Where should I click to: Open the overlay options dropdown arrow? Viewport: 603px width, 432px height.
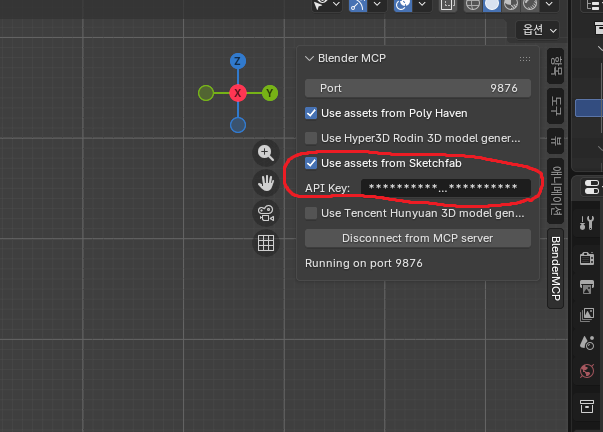click(x=422, y=4)
